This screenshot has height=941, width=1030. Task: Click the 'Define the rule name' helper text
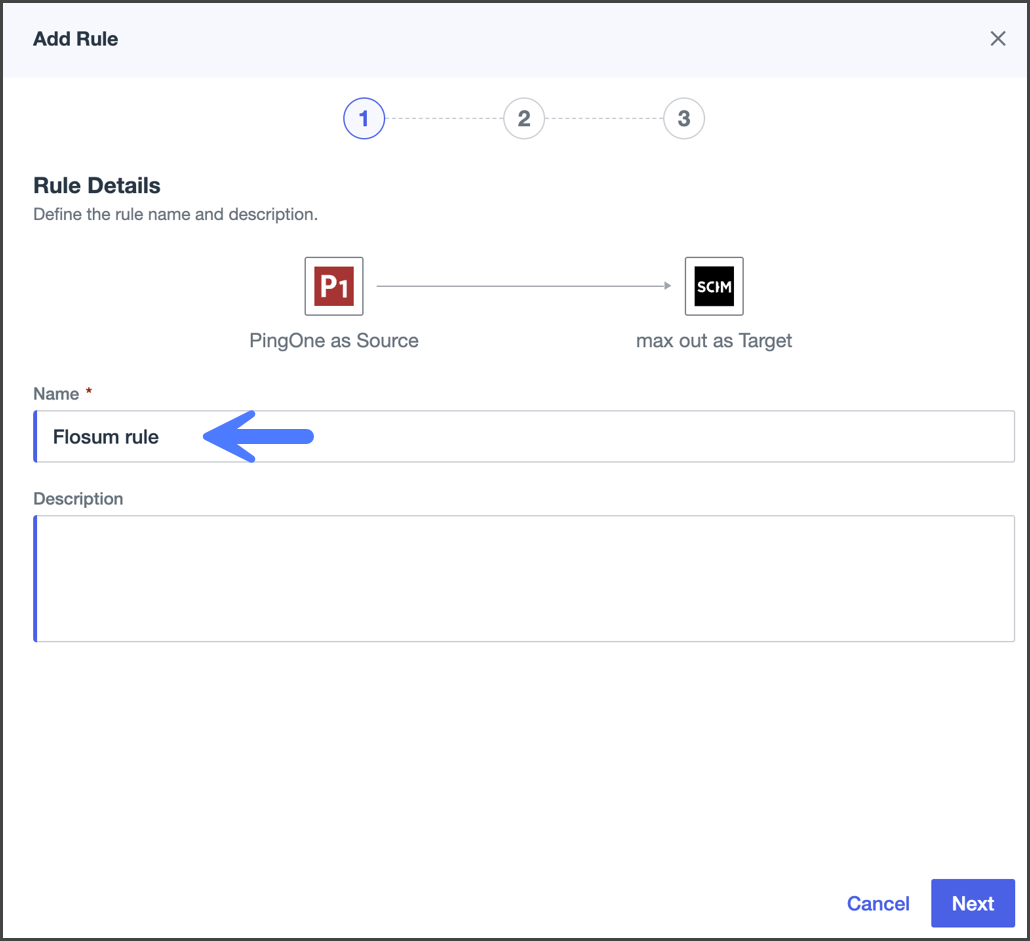(x=175, y=214)
